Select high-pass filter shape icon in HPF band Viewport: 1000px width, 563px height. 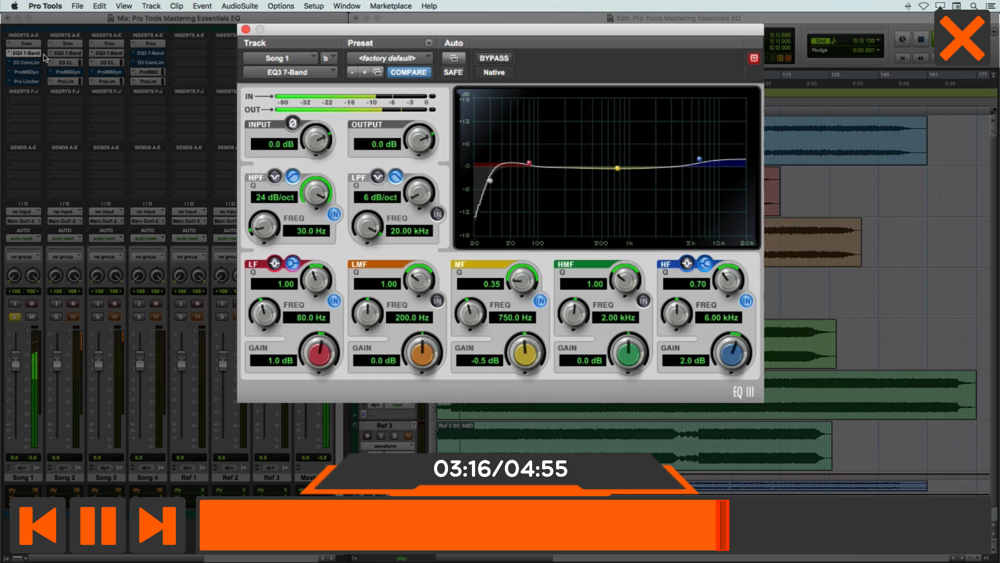(x=292, y=177)
